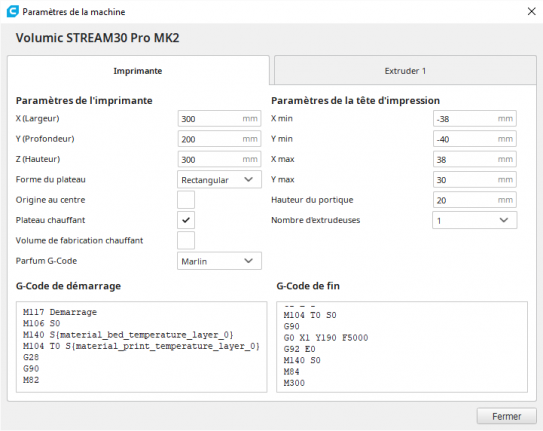This screenshot has height=431, width=543.
Task: Click the M84 line in end G-code
Action: (x=291, y=372)
